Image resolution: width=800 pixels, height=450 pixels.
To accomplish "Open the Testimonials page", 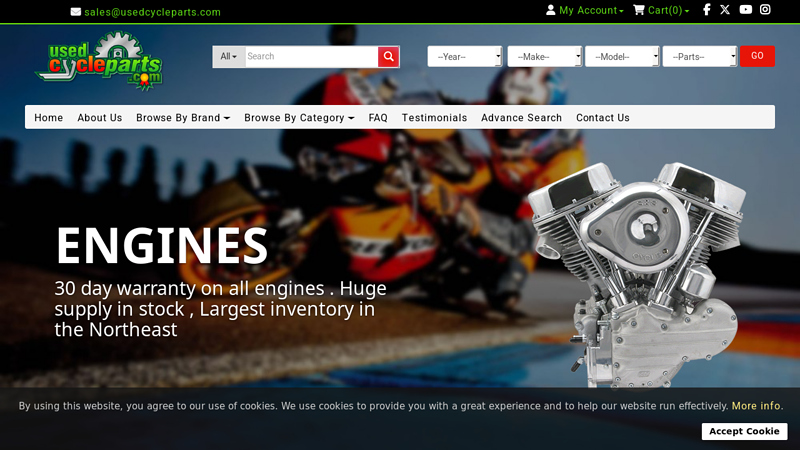I will tap(434, 118).
